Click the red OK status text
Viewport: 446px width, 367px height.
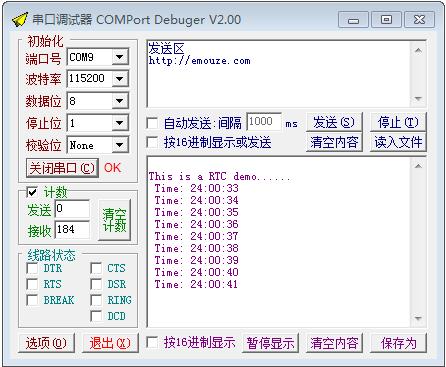[112, 168]
